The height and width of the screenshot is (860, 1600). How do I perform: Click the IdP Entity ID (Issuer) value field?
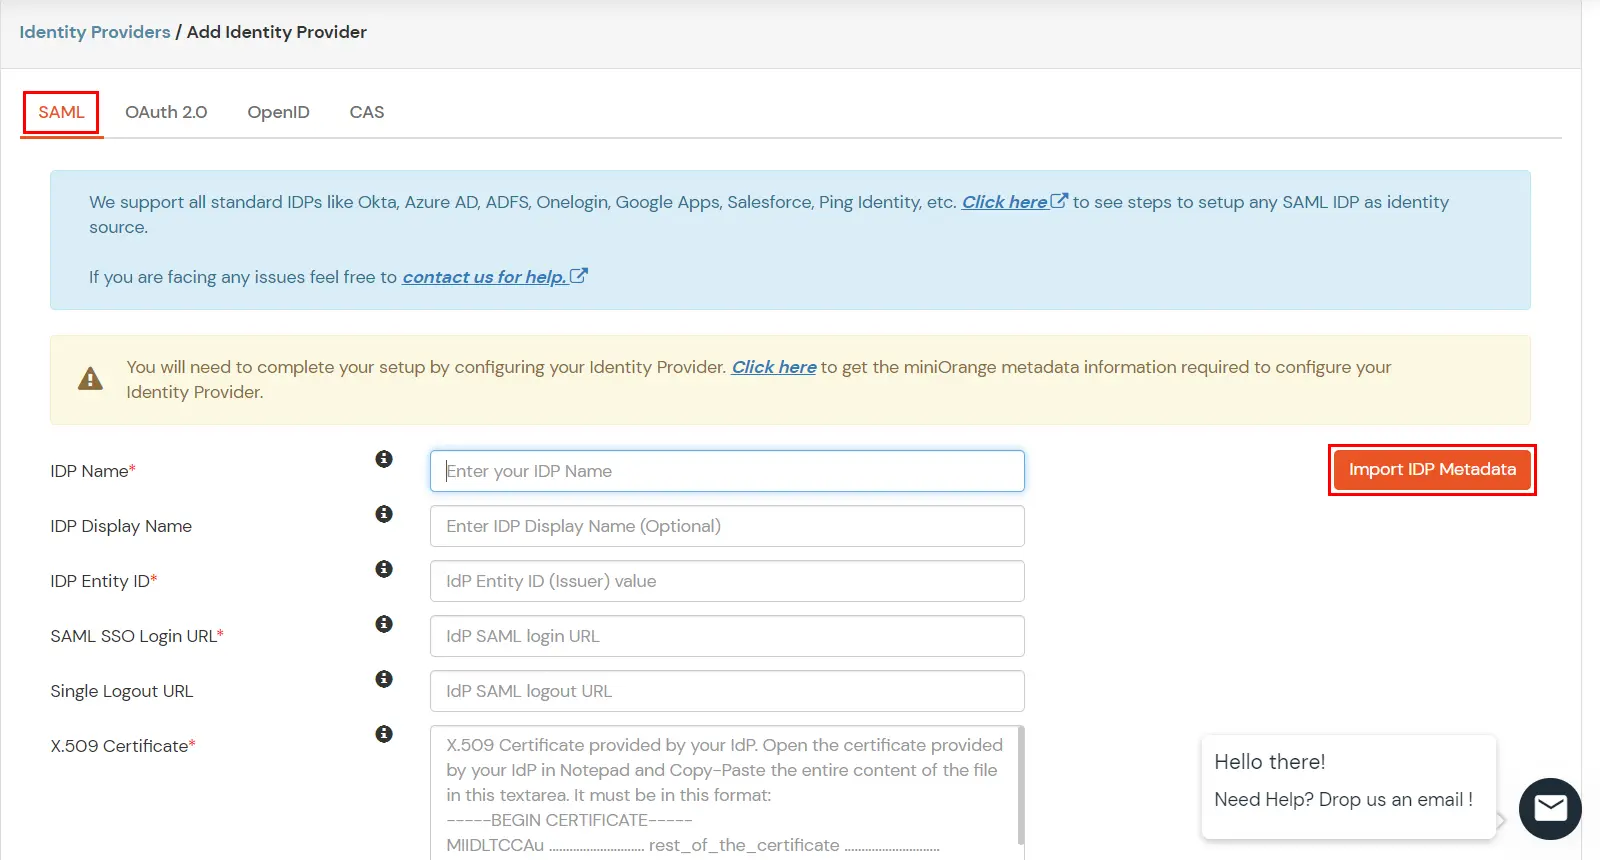pos(727,581)
